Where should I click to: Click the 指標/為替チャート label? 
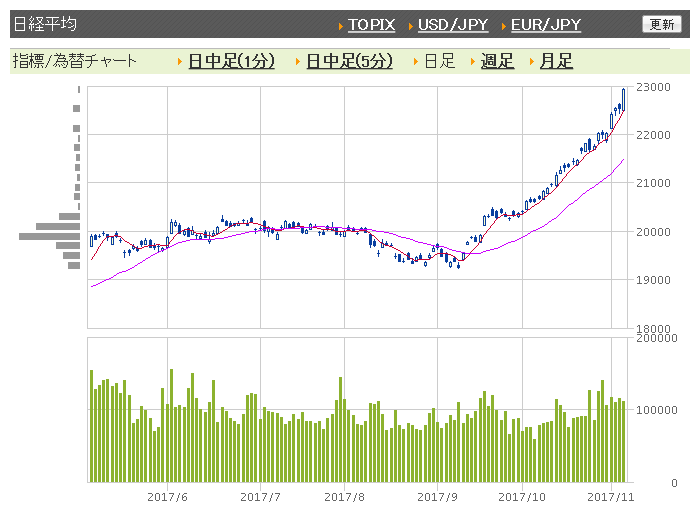click(x=74, y=61)
